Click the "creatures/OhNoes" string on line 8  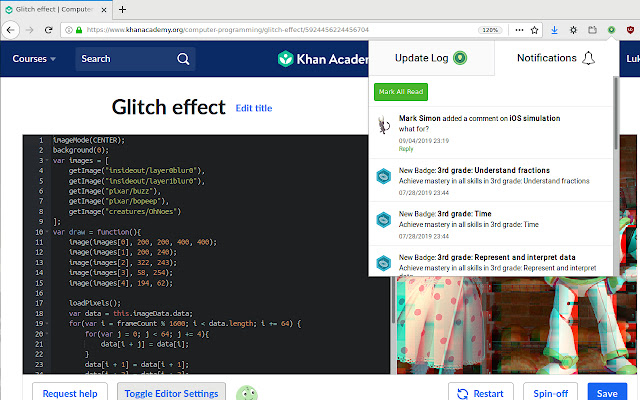[143, 211]
